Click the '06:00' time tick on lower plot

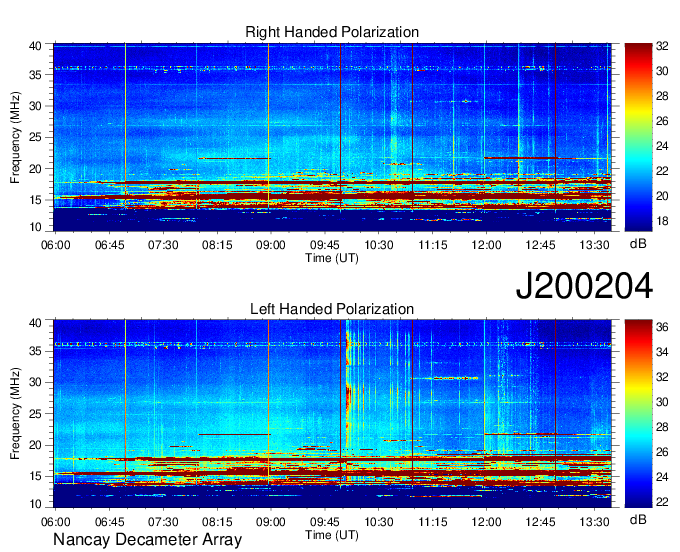click(56, 521)
